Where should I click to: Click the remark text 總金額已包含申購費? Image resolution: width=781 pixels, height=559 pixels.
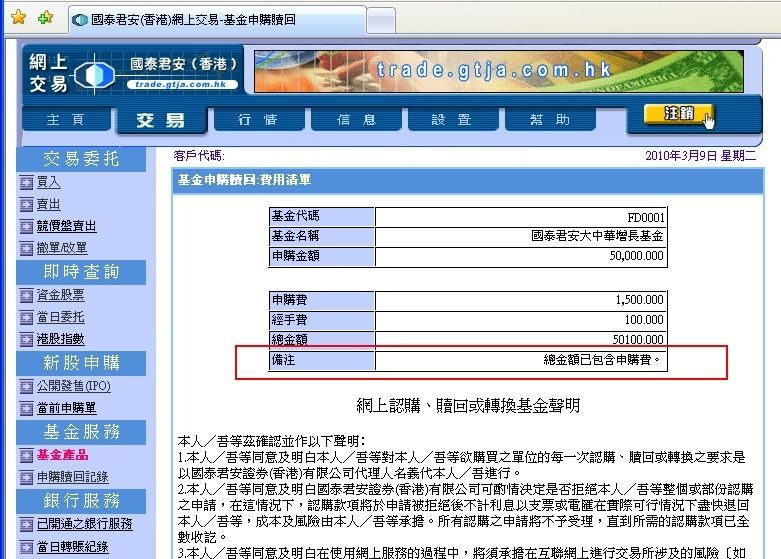602,360
